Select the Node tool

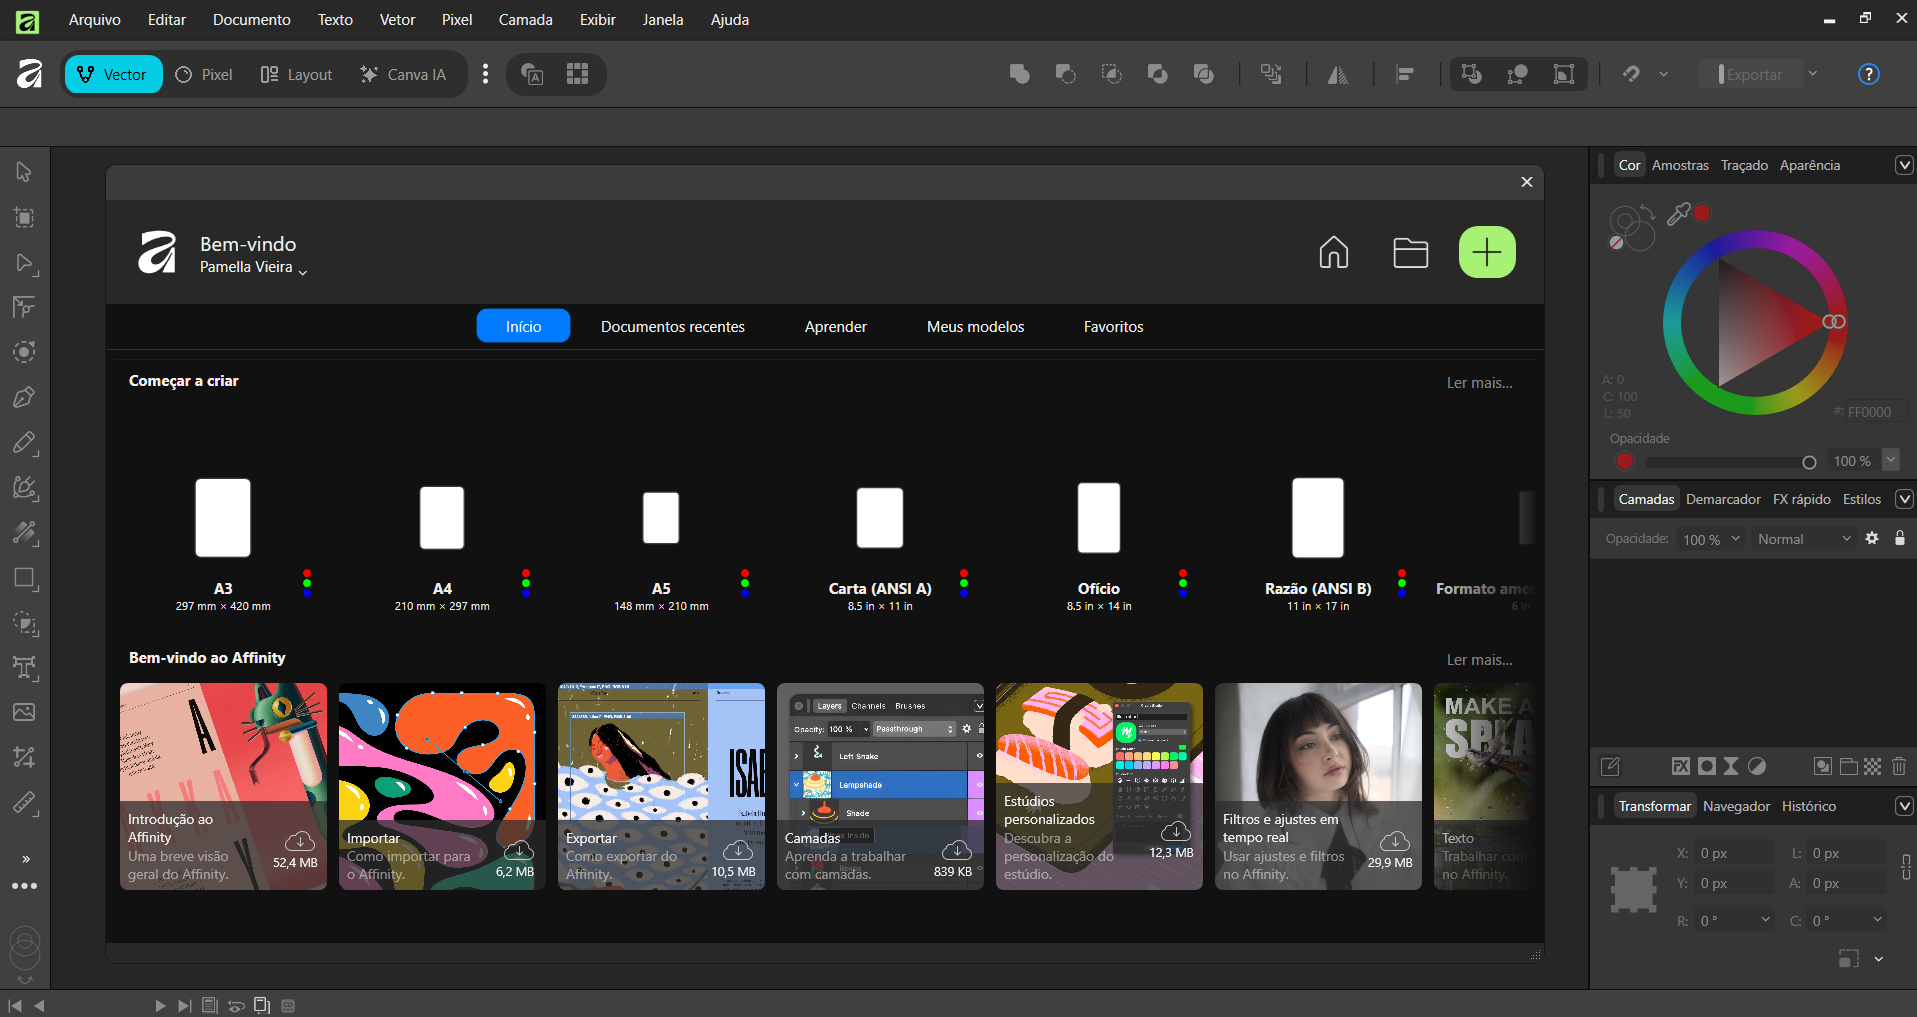click(x=24, y=263)
